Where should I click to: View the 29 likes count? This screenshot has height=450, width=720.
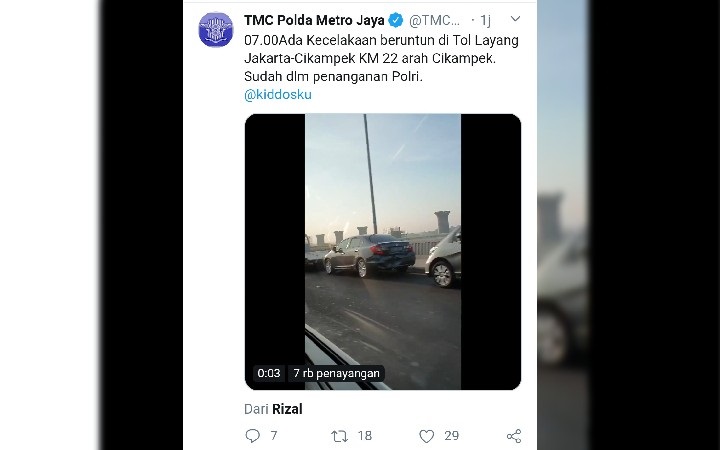pyautogui.click(x=452, y=436)
